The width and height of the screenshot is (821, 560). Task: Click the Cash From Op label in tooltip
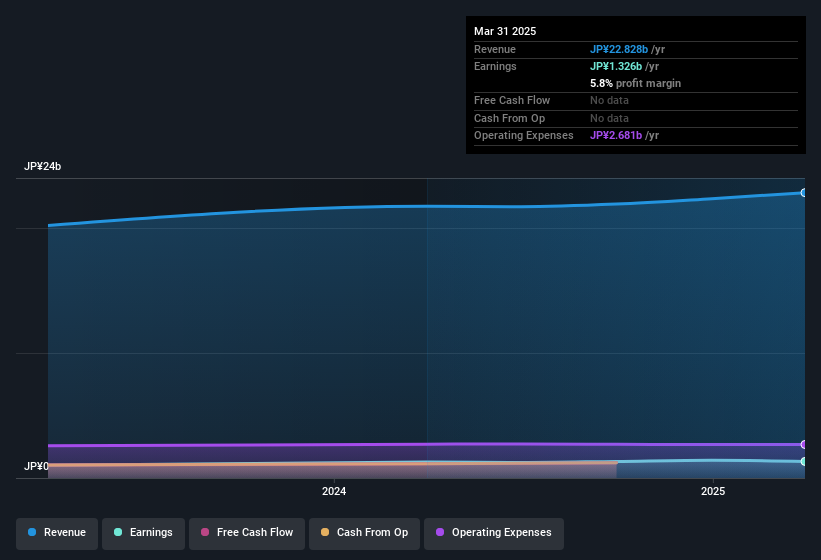pyautogui.click(x=509, y=118)
